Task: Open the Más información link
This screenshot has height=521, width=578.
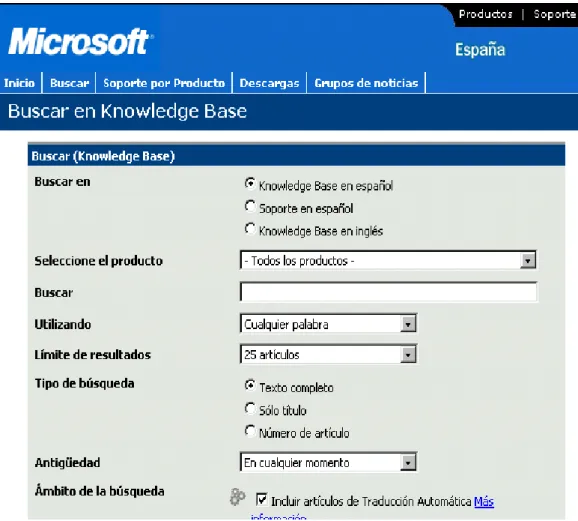Action: [x=484, y=501]
